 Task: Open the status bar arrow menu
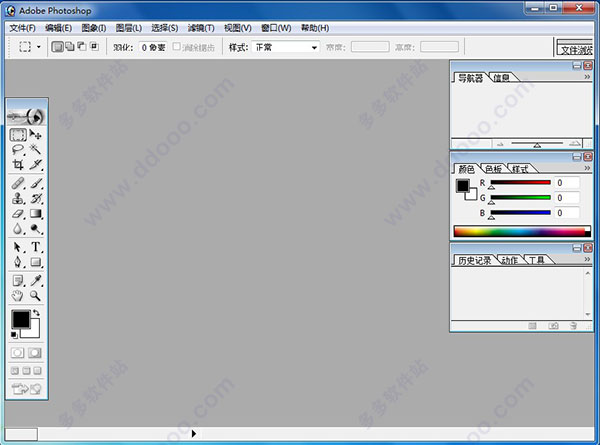(x=194, y=434)
